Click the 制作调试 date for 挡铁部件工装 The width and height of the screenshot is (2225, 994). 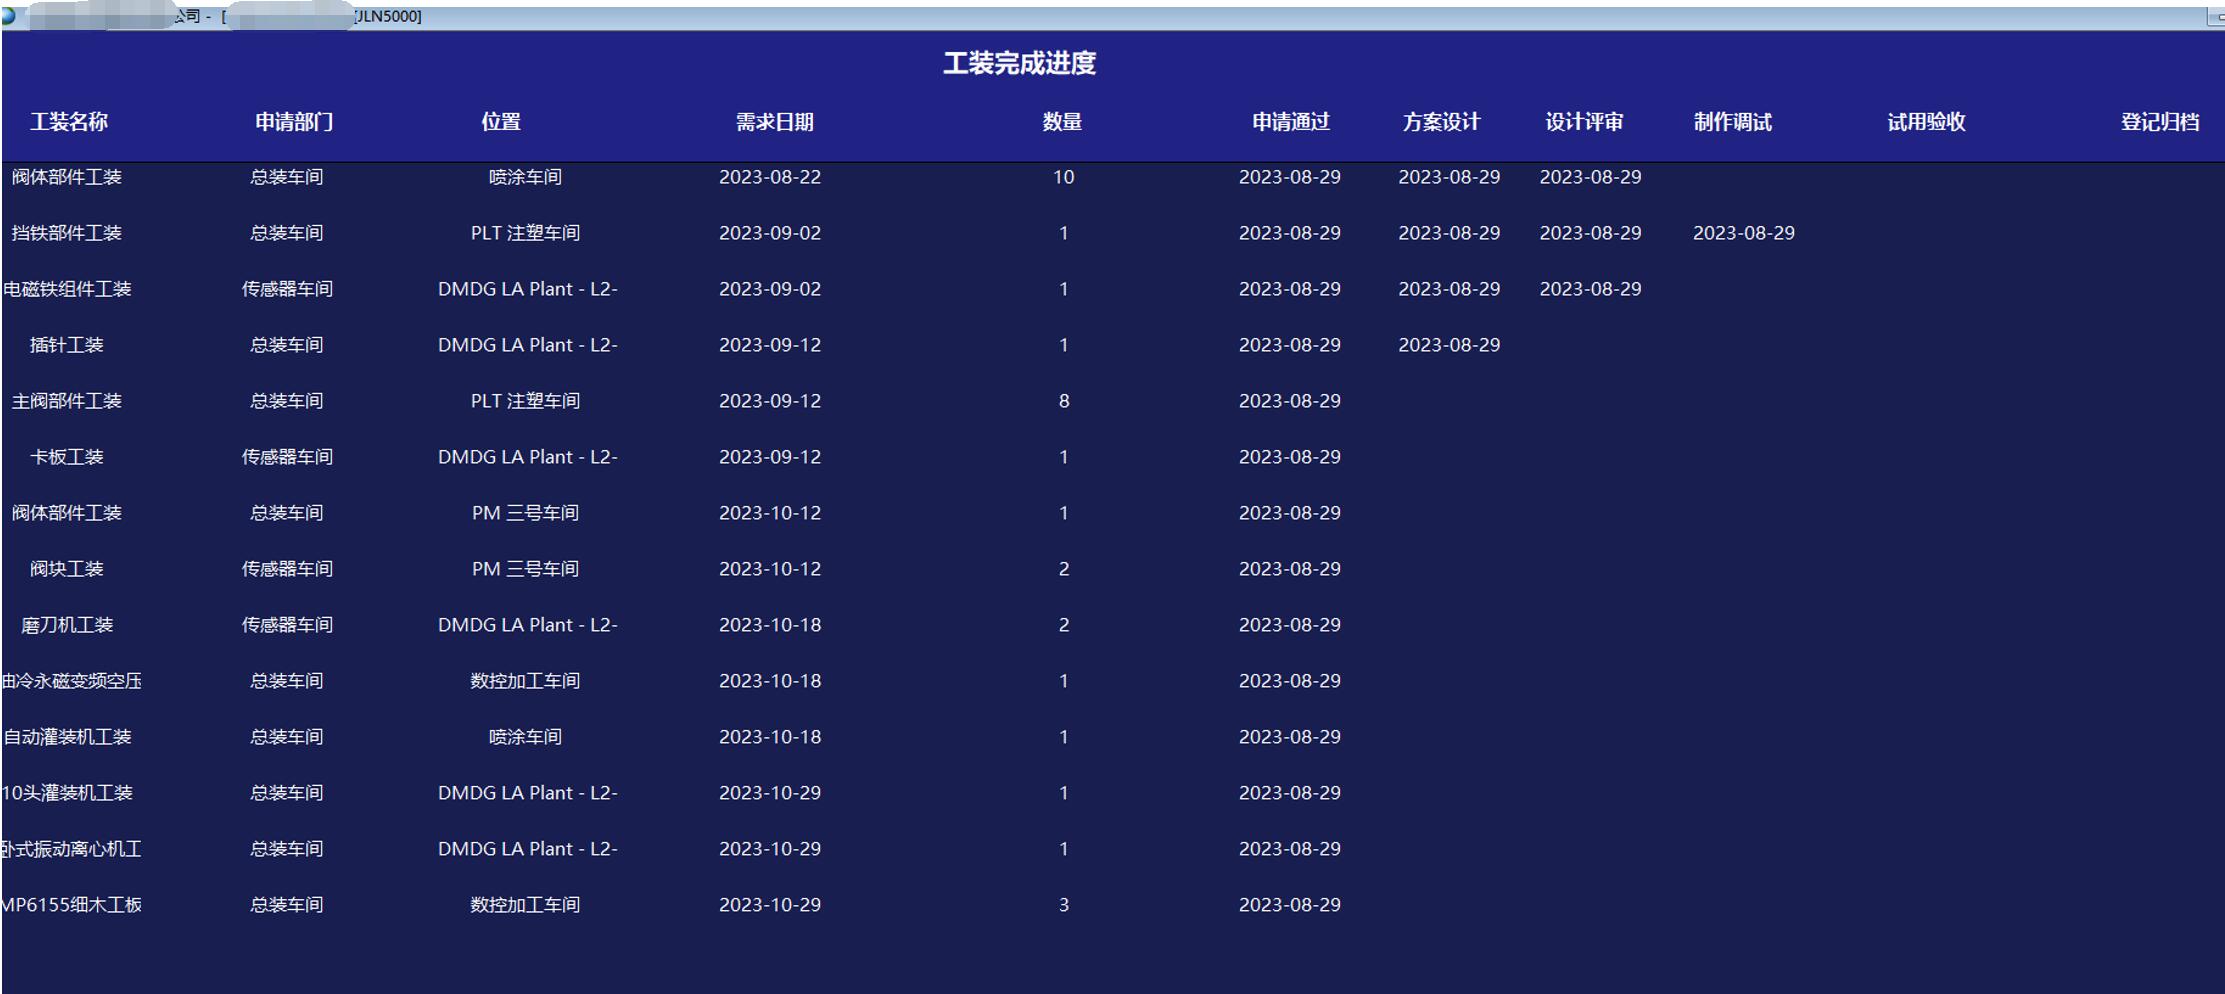click(x=1743, y=233)
